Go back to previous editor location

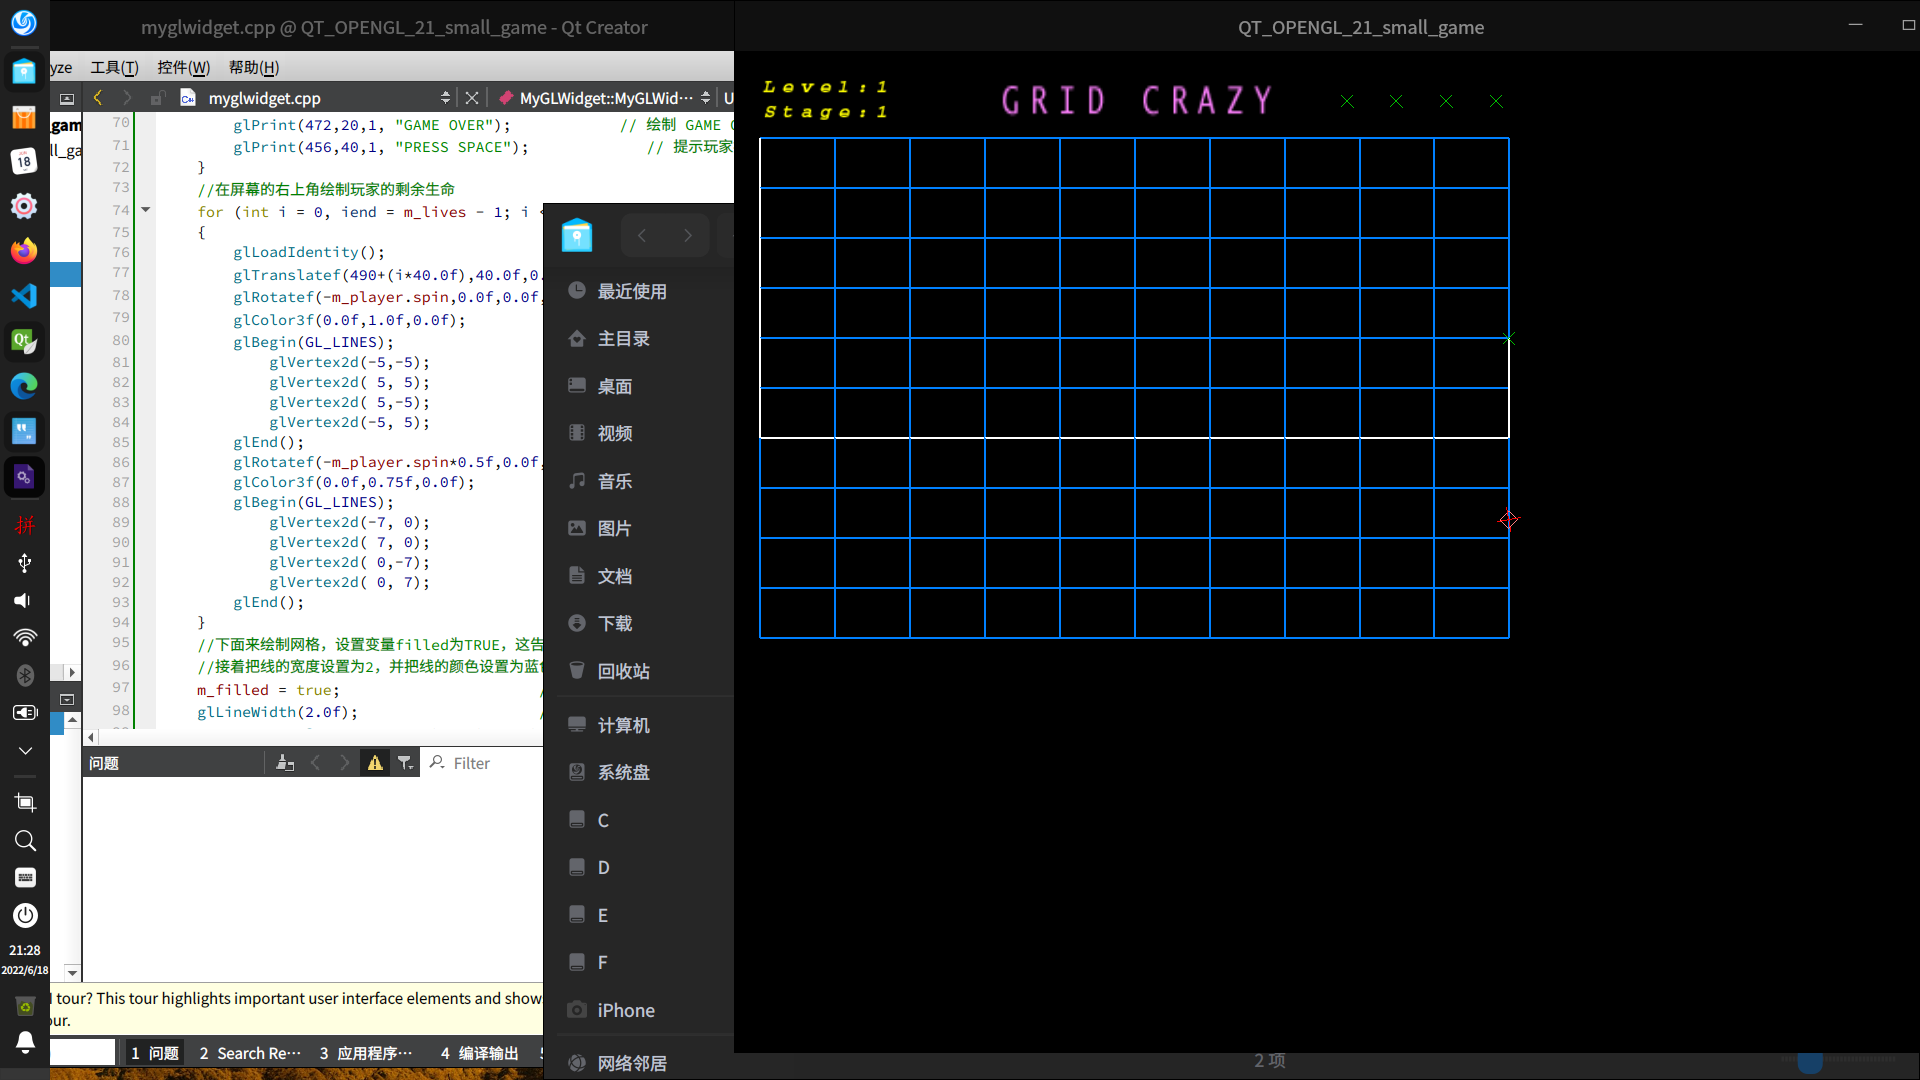tap(98, 97)
